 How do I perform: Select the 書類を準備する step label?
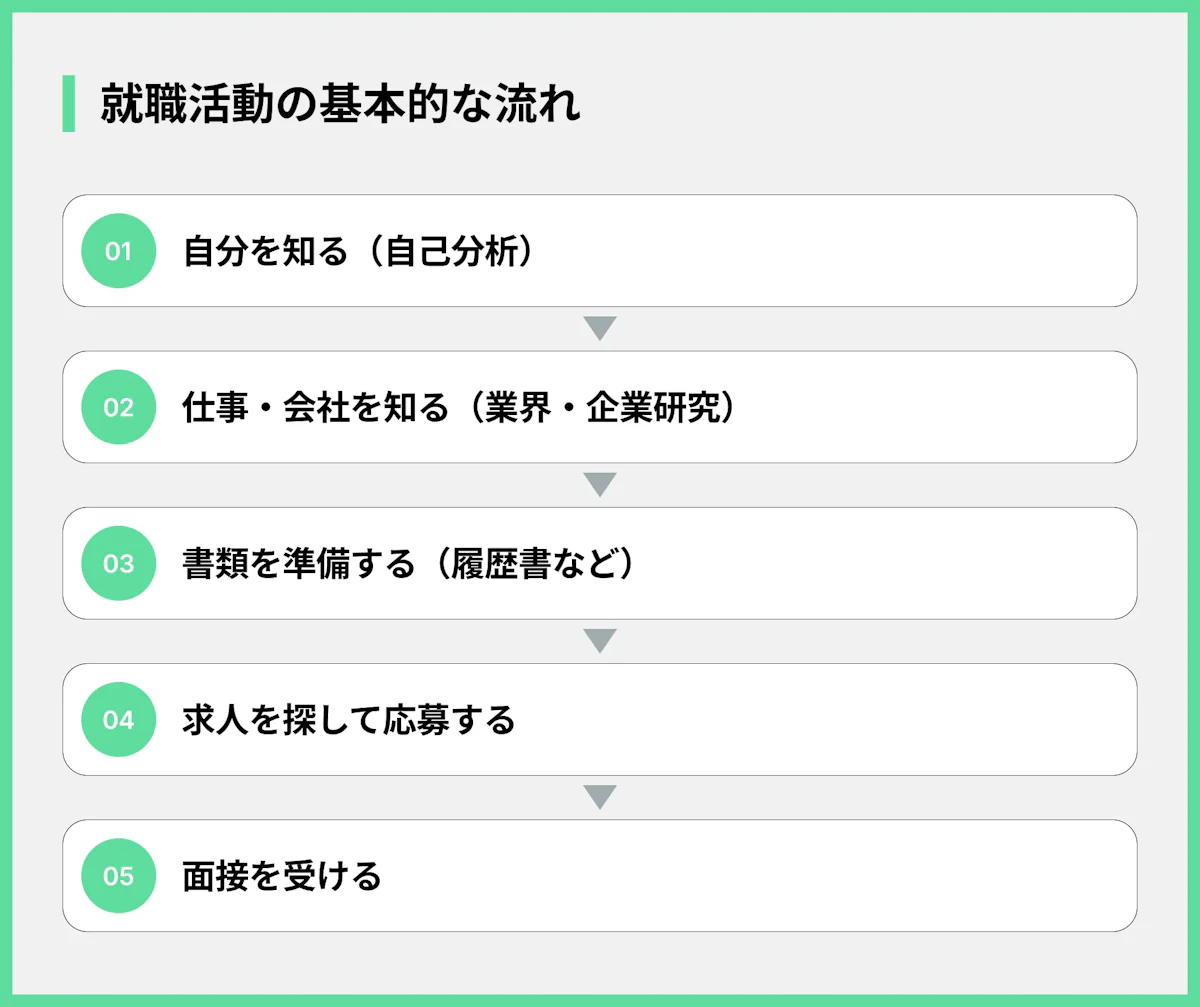pyautogui.click(x=298, y=563)
